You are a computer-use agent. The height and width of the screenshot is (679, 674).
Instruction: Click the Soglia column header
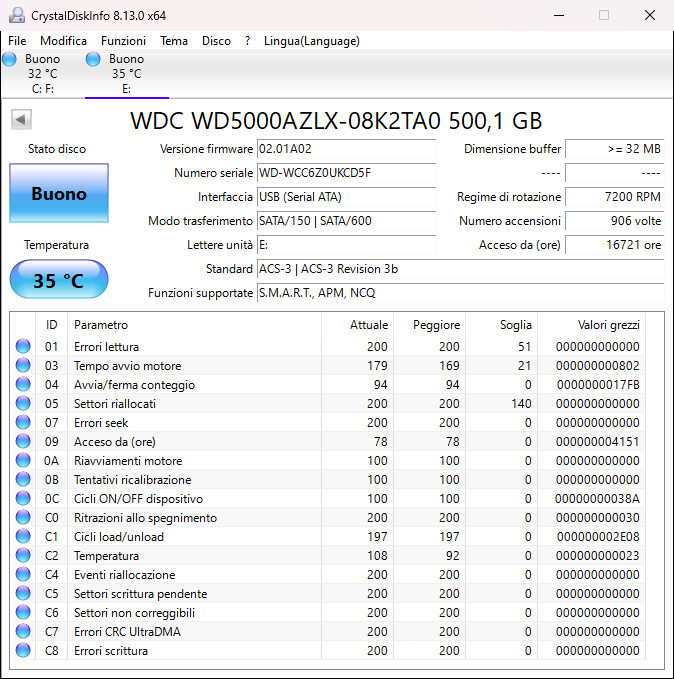coord(502,325)
